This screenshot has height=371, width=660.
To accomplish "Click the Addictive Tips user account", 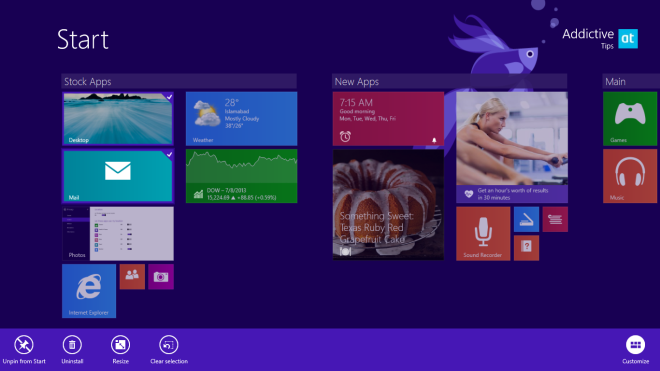I will [600, 38].
